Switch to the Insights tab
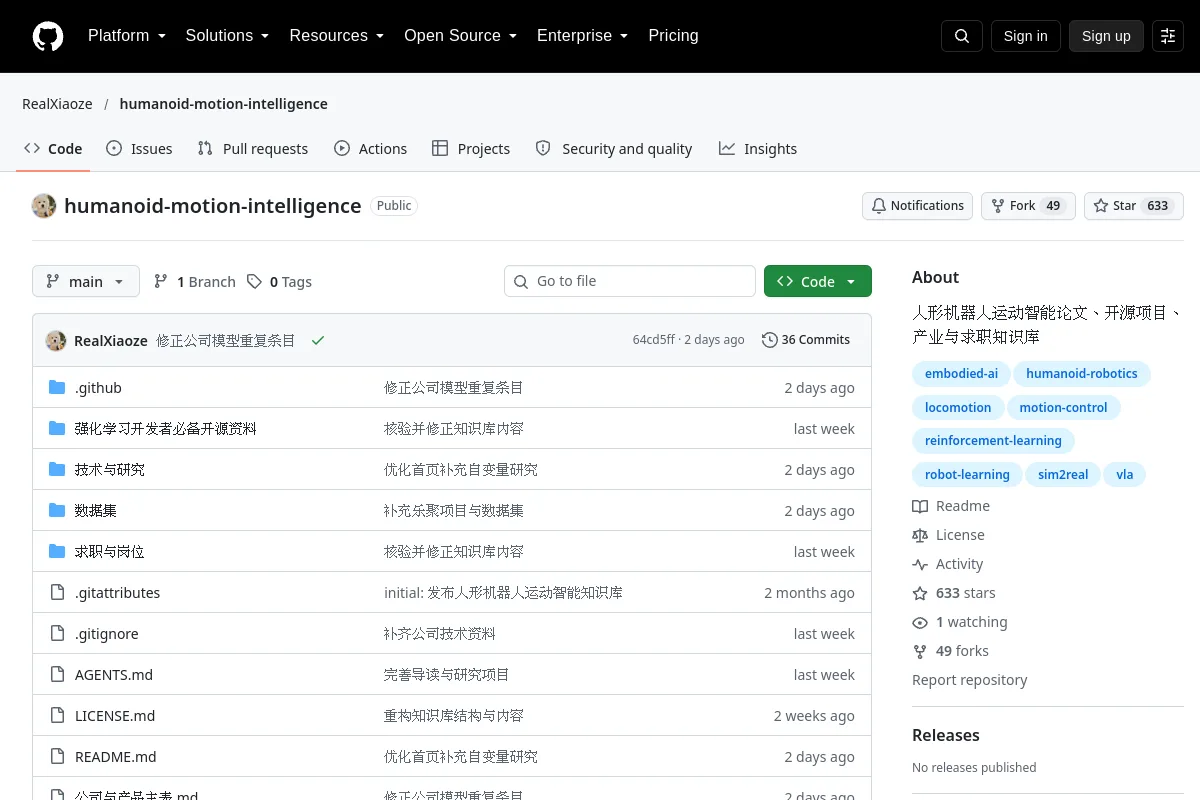This screenshot has width=1200, height=800. pos(758,149)
